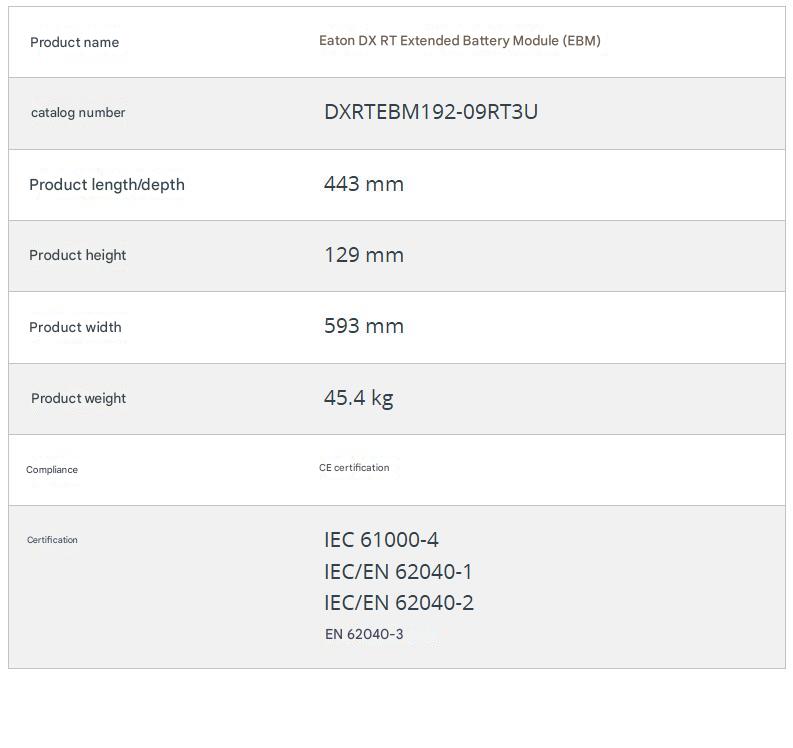Click the "Product height" label

click(x=78, y=256)
